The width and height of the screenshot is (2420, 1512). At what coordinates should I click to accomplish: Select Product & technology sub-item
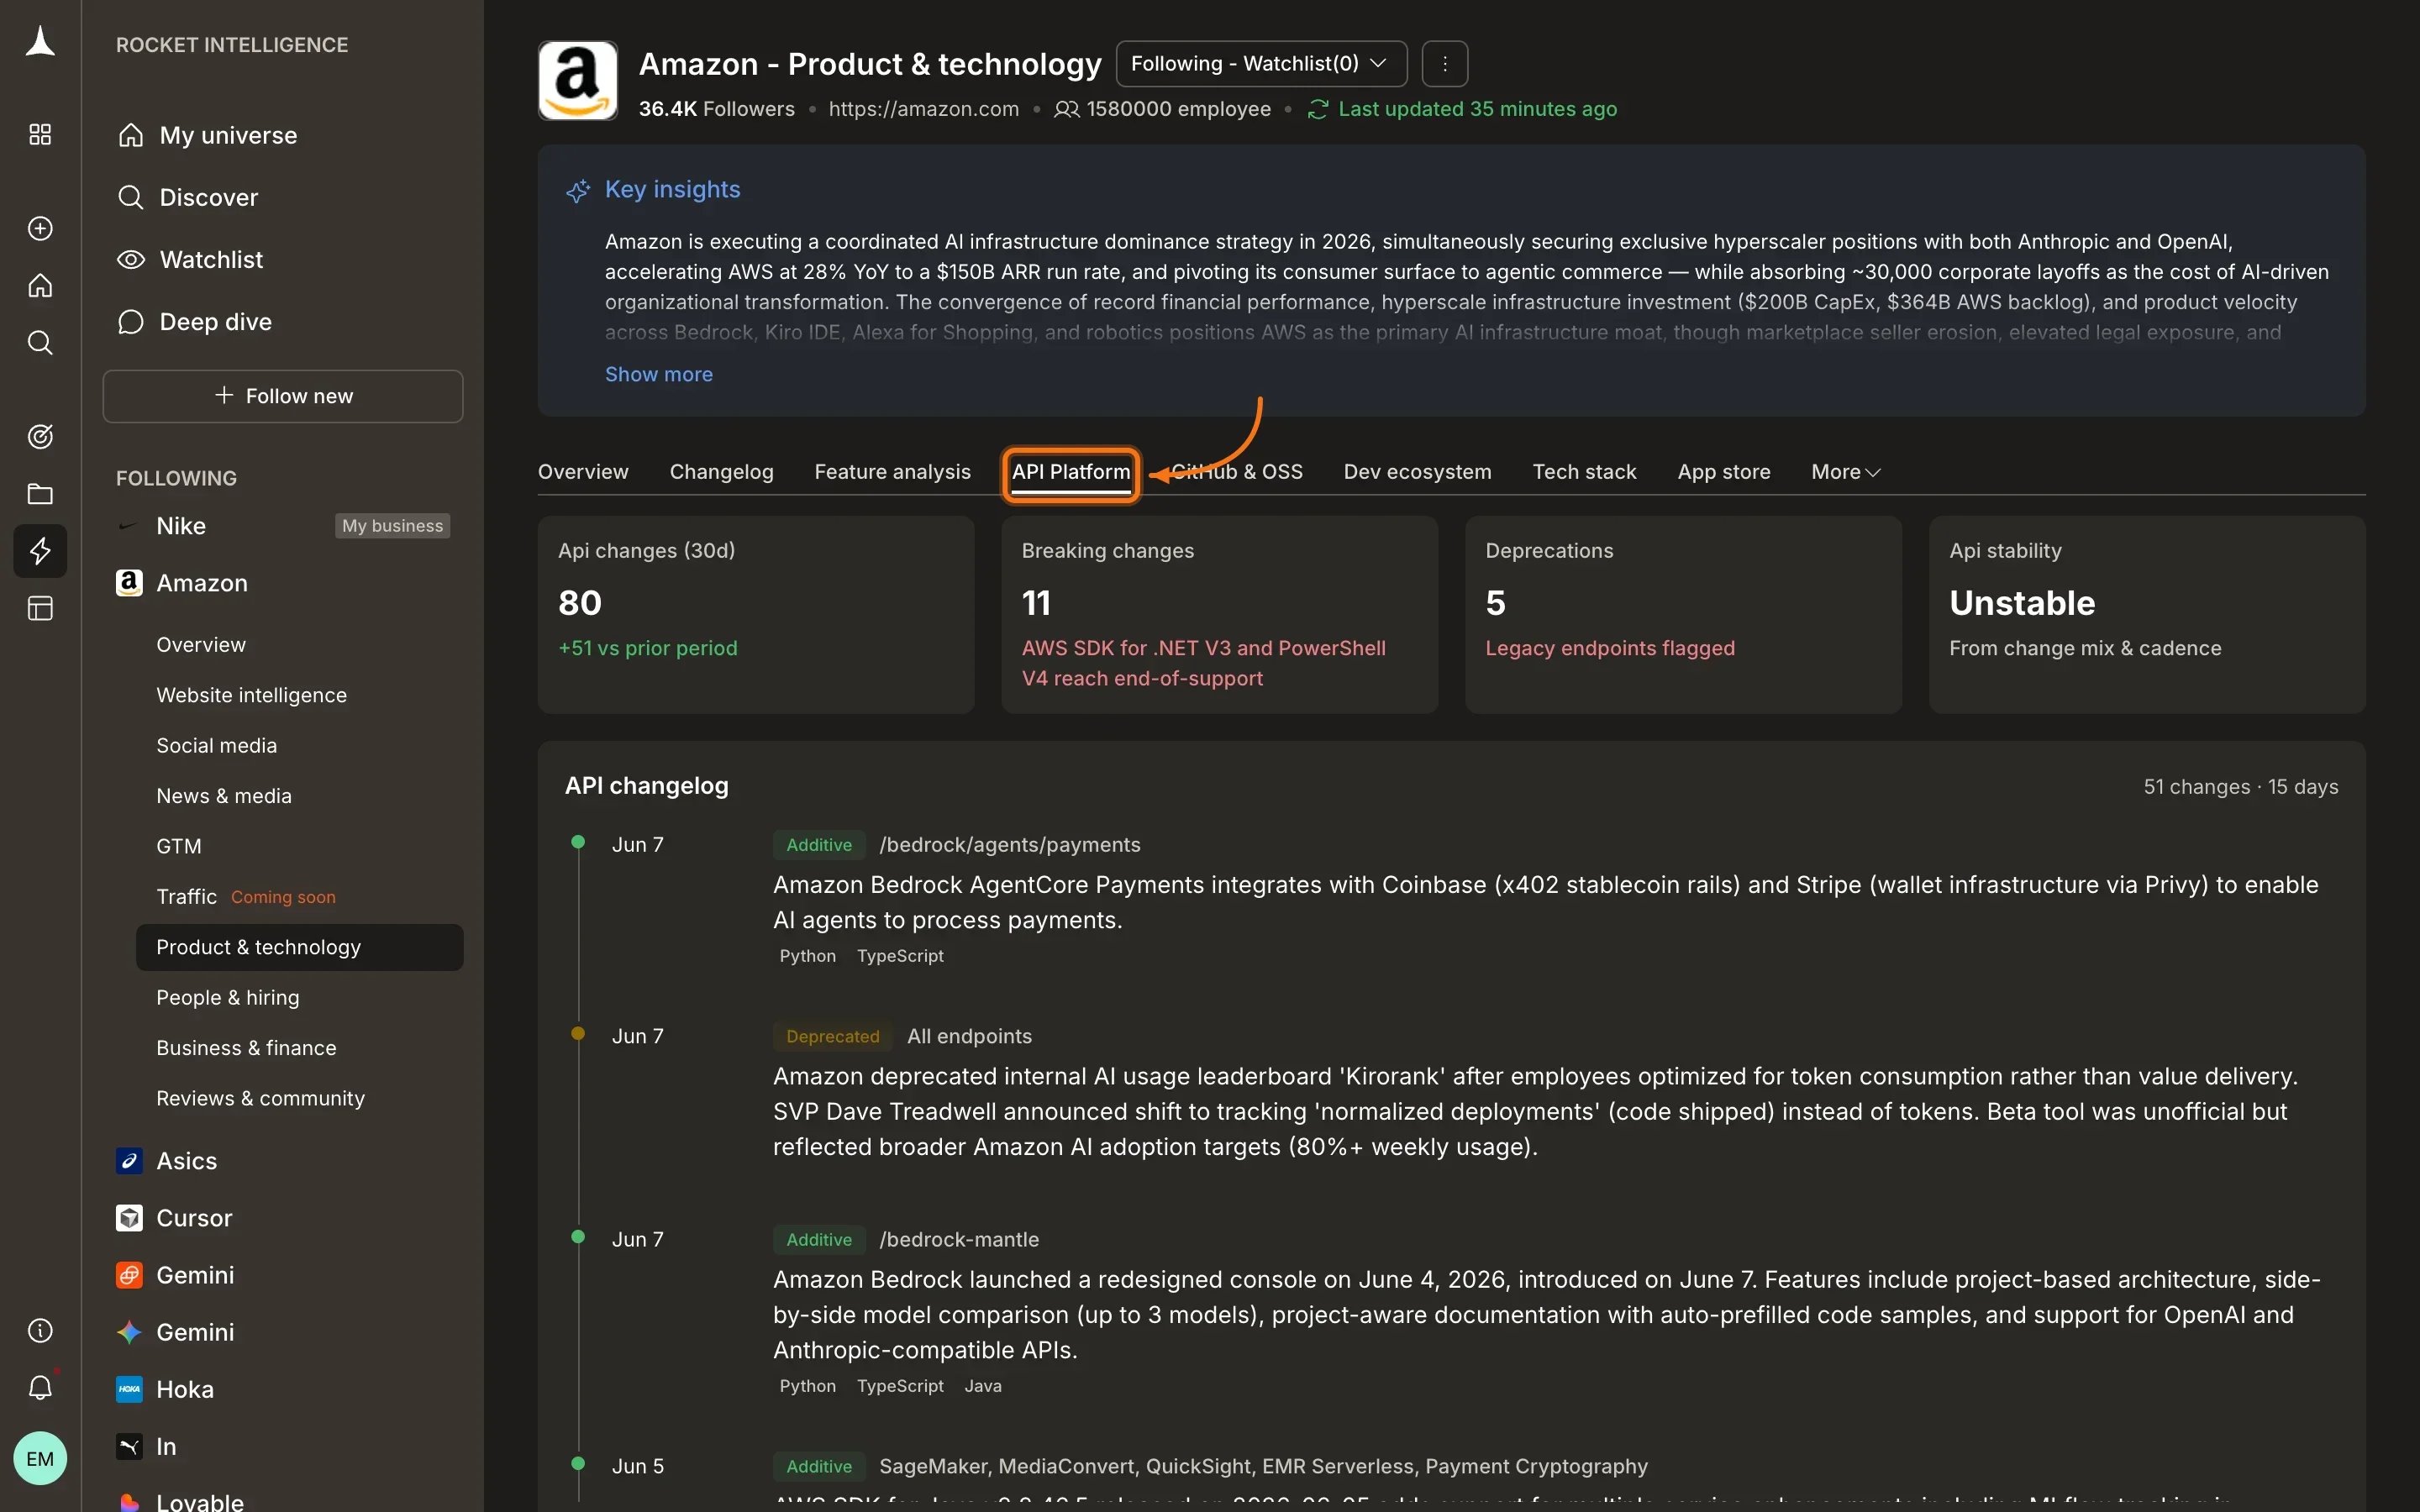[x=299, y=947]
